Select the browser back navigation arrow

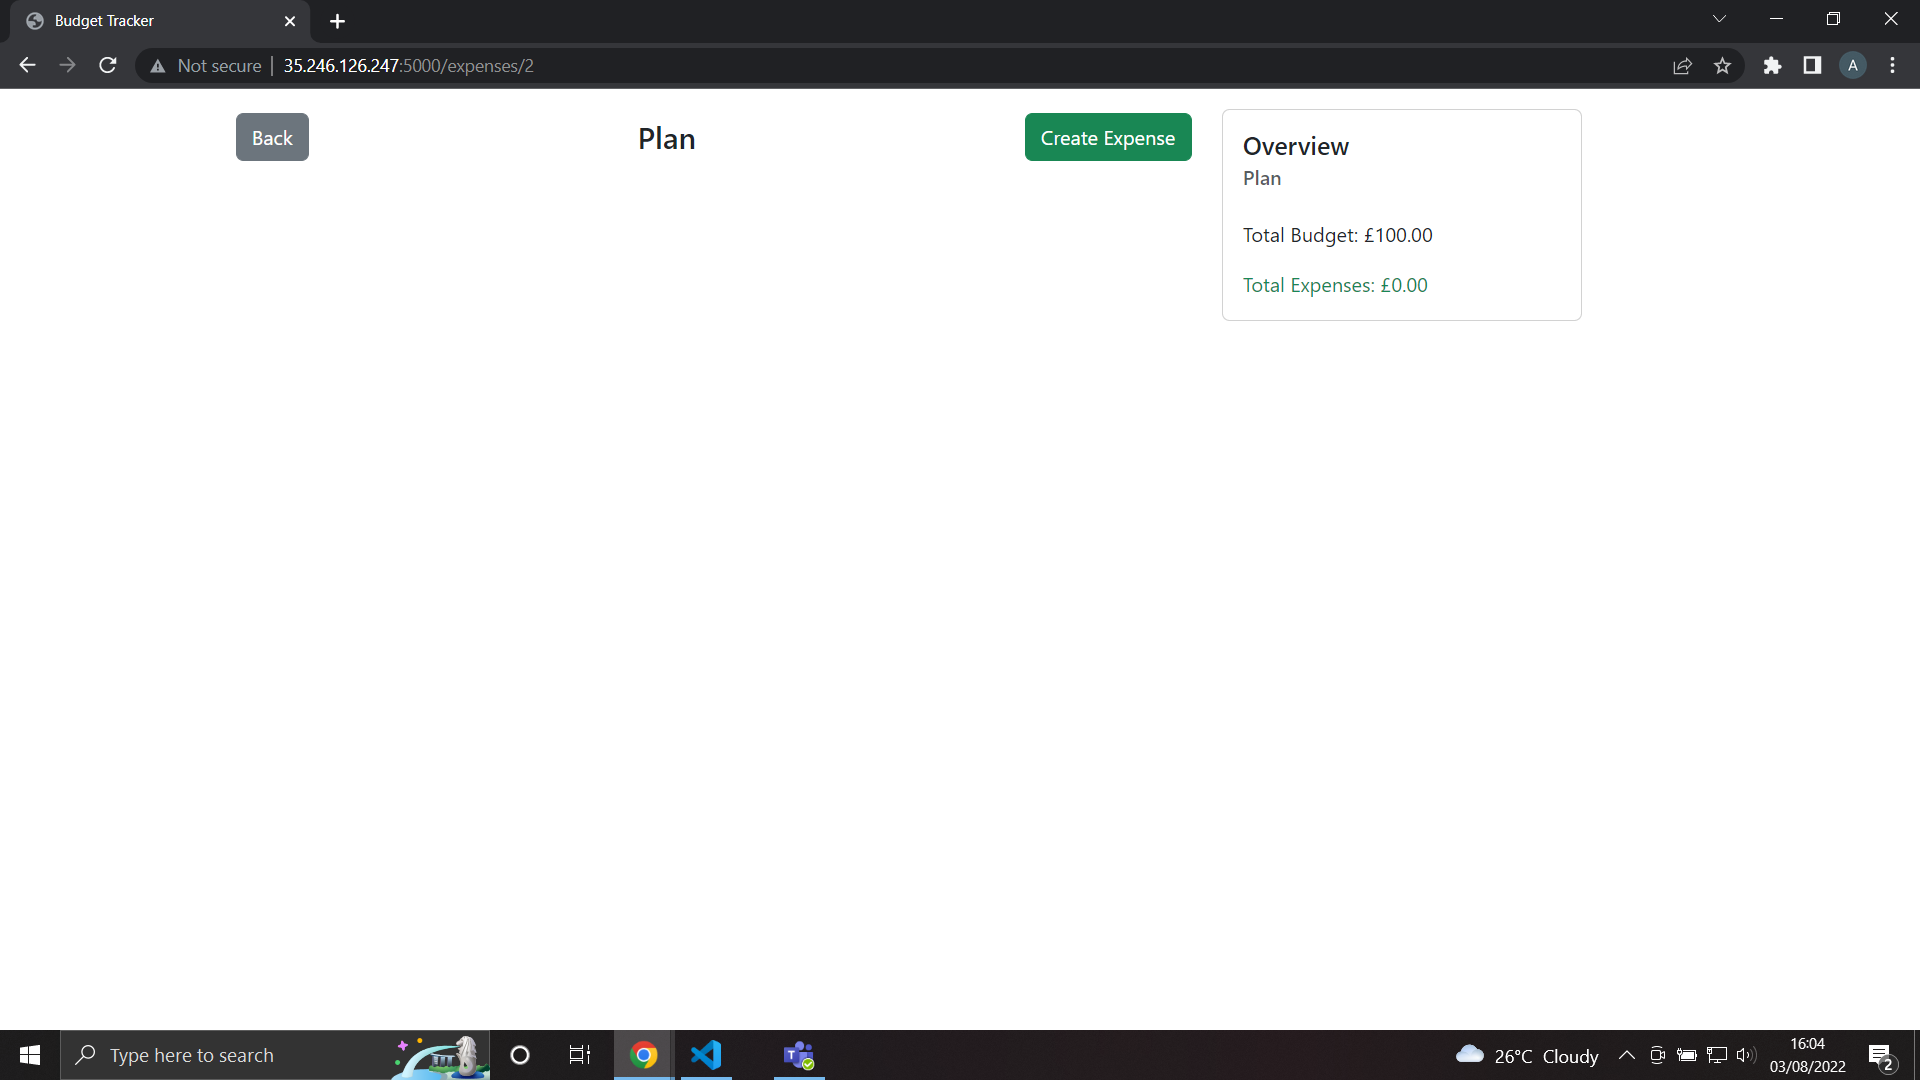click(26, 65)
